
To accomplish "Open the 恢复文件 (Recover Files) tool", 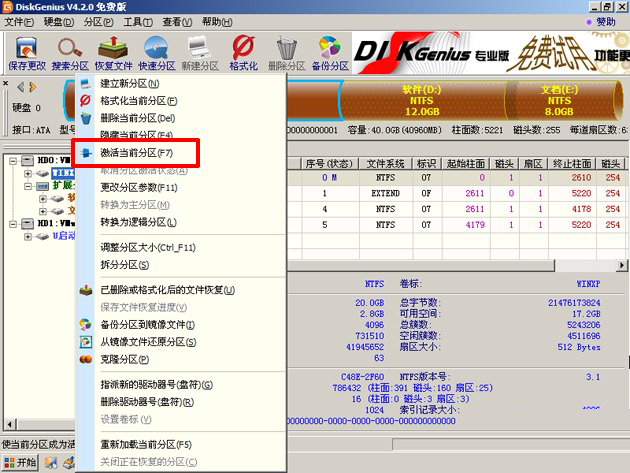I will click(113, 52).
